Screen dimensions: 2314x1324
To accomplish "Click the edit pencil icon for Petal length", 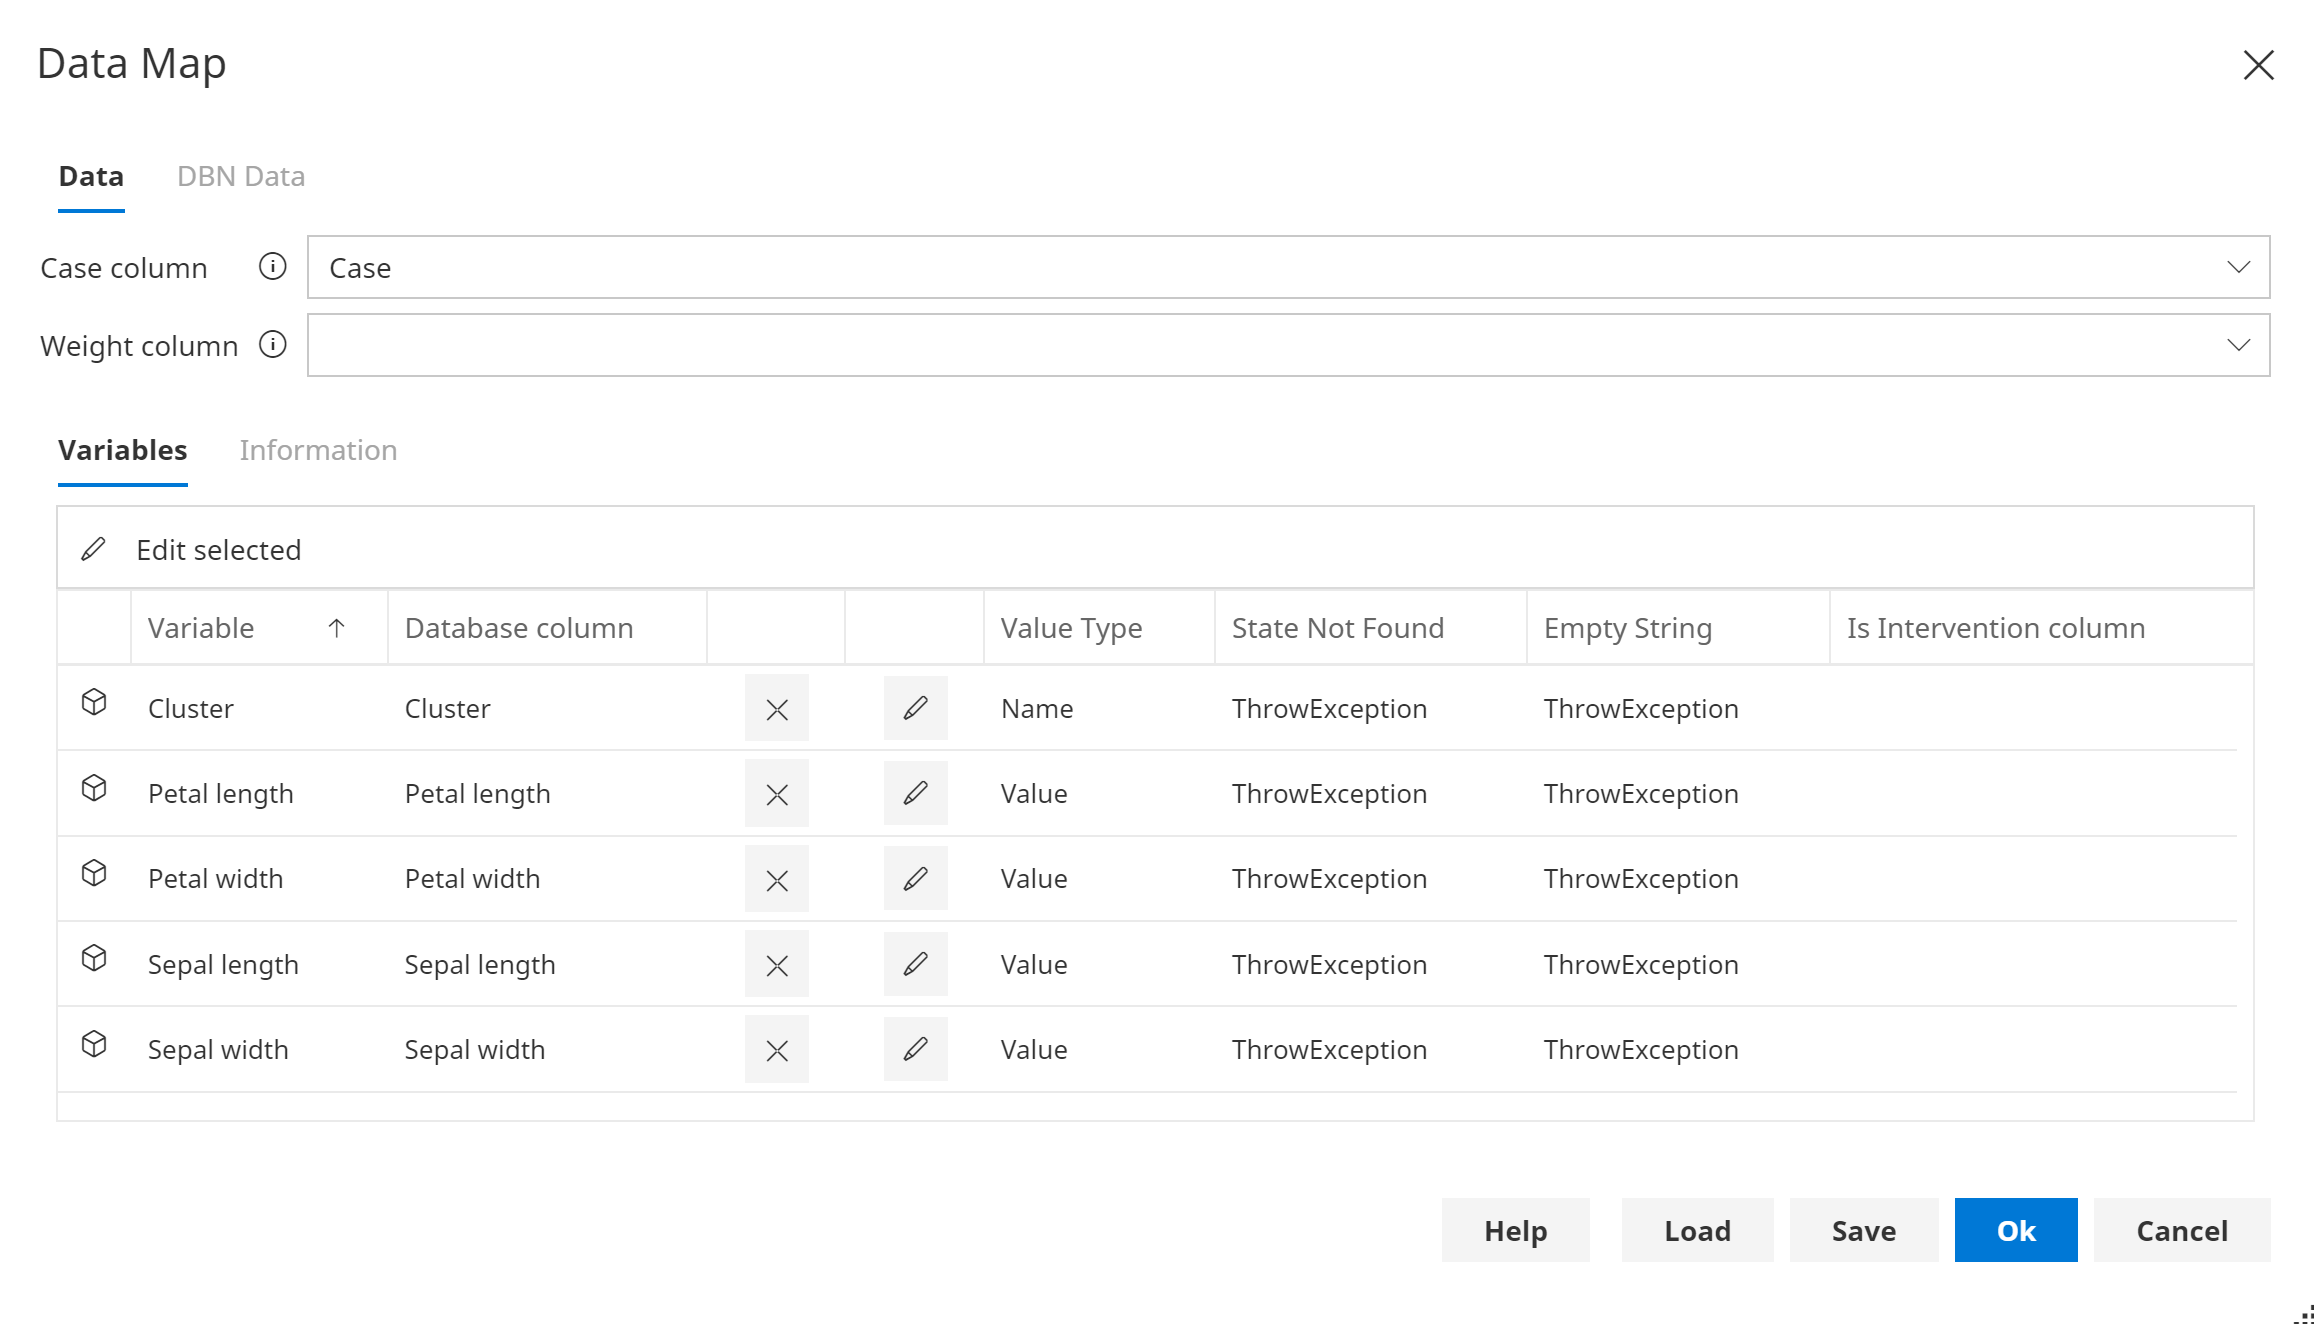I will point(914,793).
